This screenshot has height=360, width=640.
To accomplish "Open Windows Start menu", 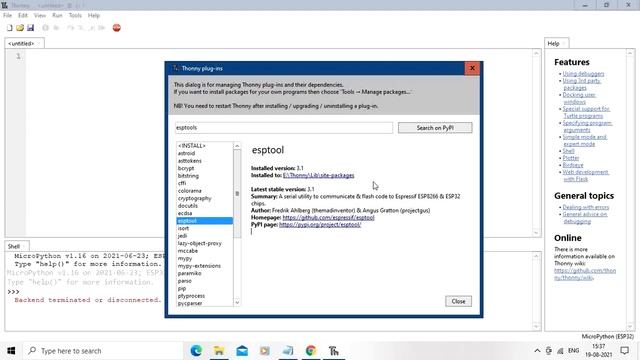I will pyautogui.click(x=11, y=351).
